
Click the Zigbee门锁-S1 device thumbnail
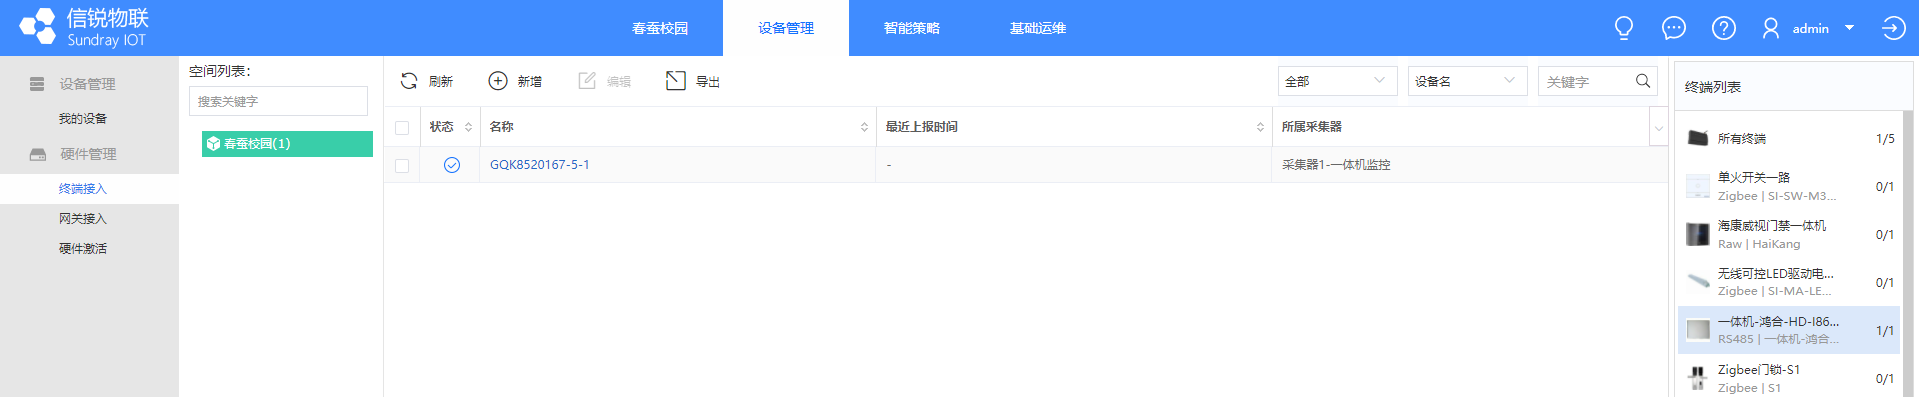click(1698, 378)
